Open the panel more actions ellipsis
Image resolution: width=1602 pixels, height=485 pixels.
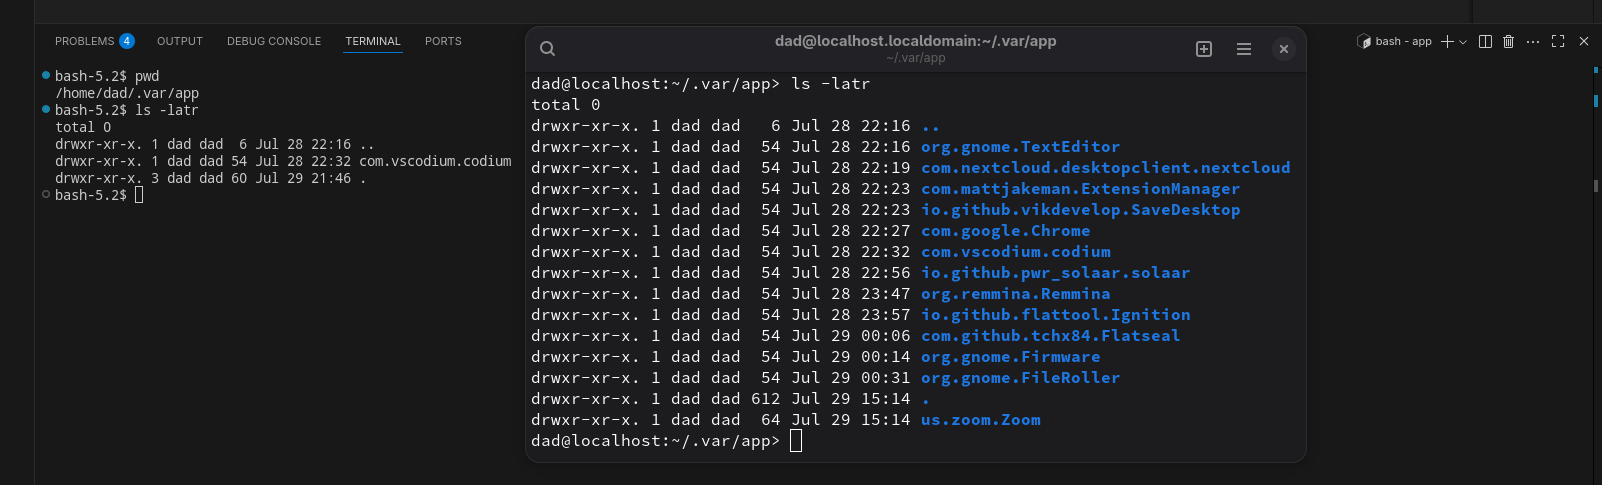1533,41
